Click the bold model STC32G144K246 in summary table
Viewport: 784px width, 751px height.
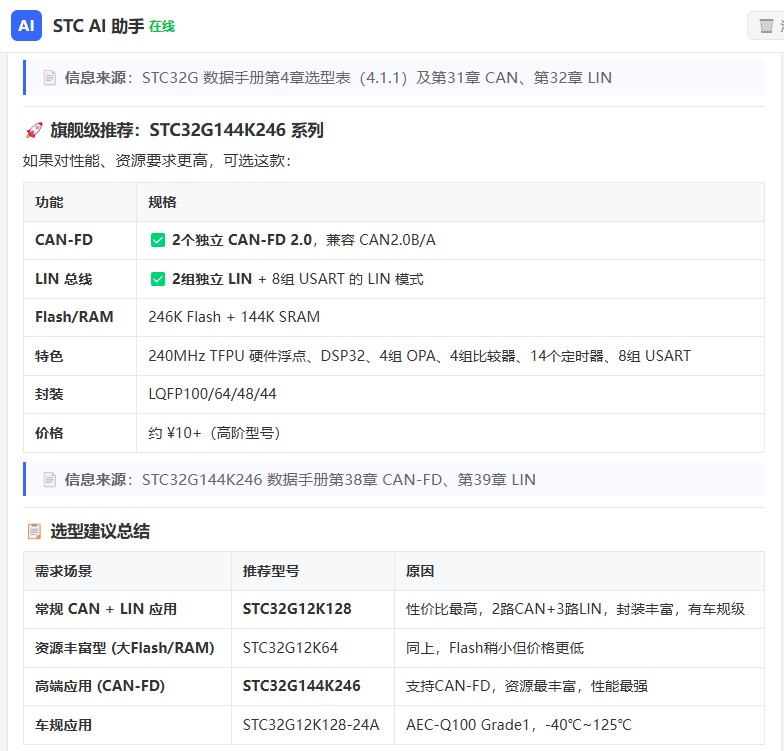click(302, 686)
